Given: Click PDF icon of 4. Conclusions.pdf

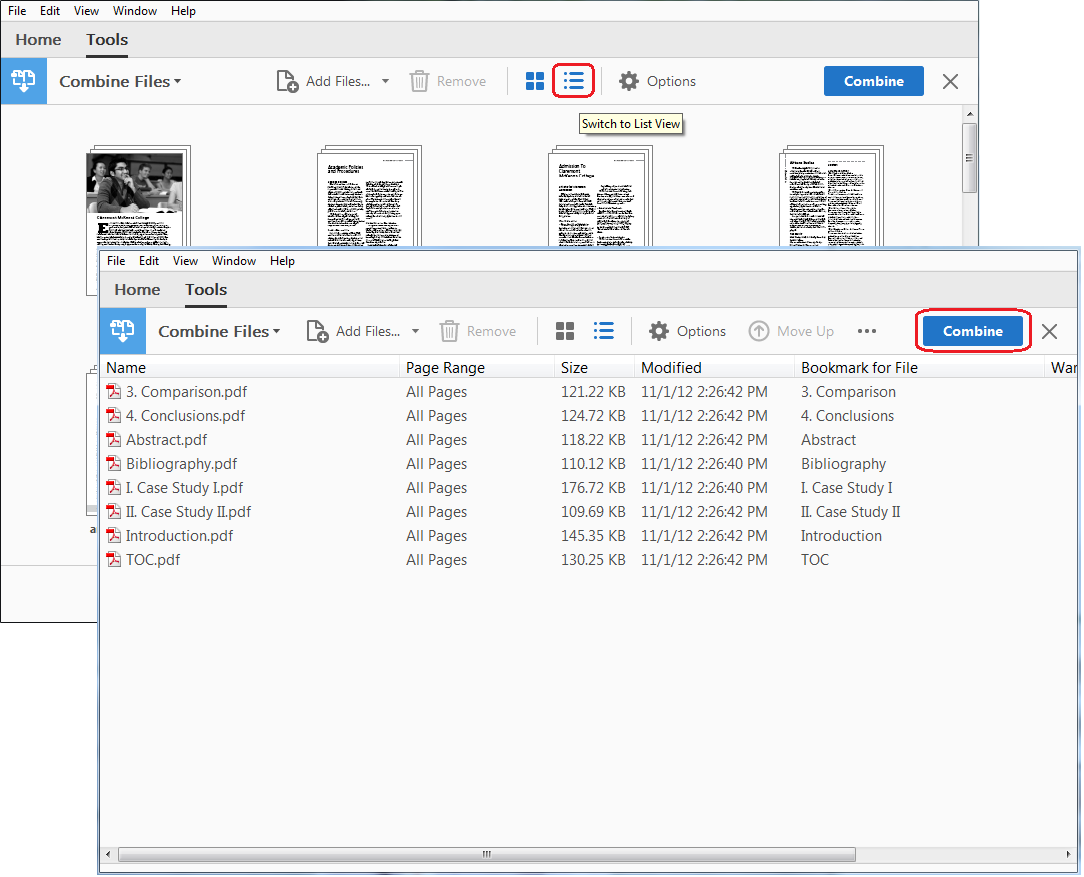Looking at the screenshot, I should pyautogui.click(x=113, y=416).
